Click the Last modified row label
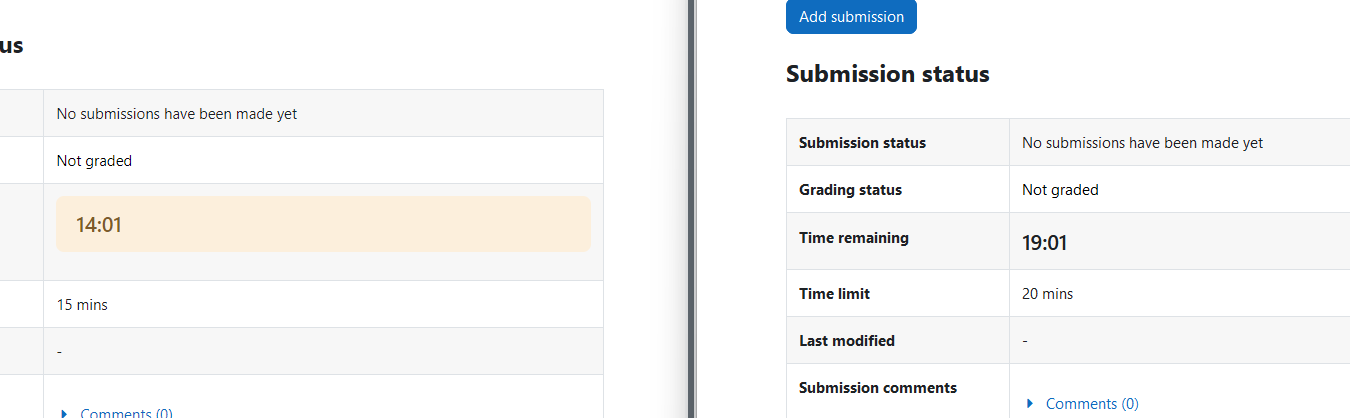The height and width of the screenshot is (418, 1350). click(847, 341)
